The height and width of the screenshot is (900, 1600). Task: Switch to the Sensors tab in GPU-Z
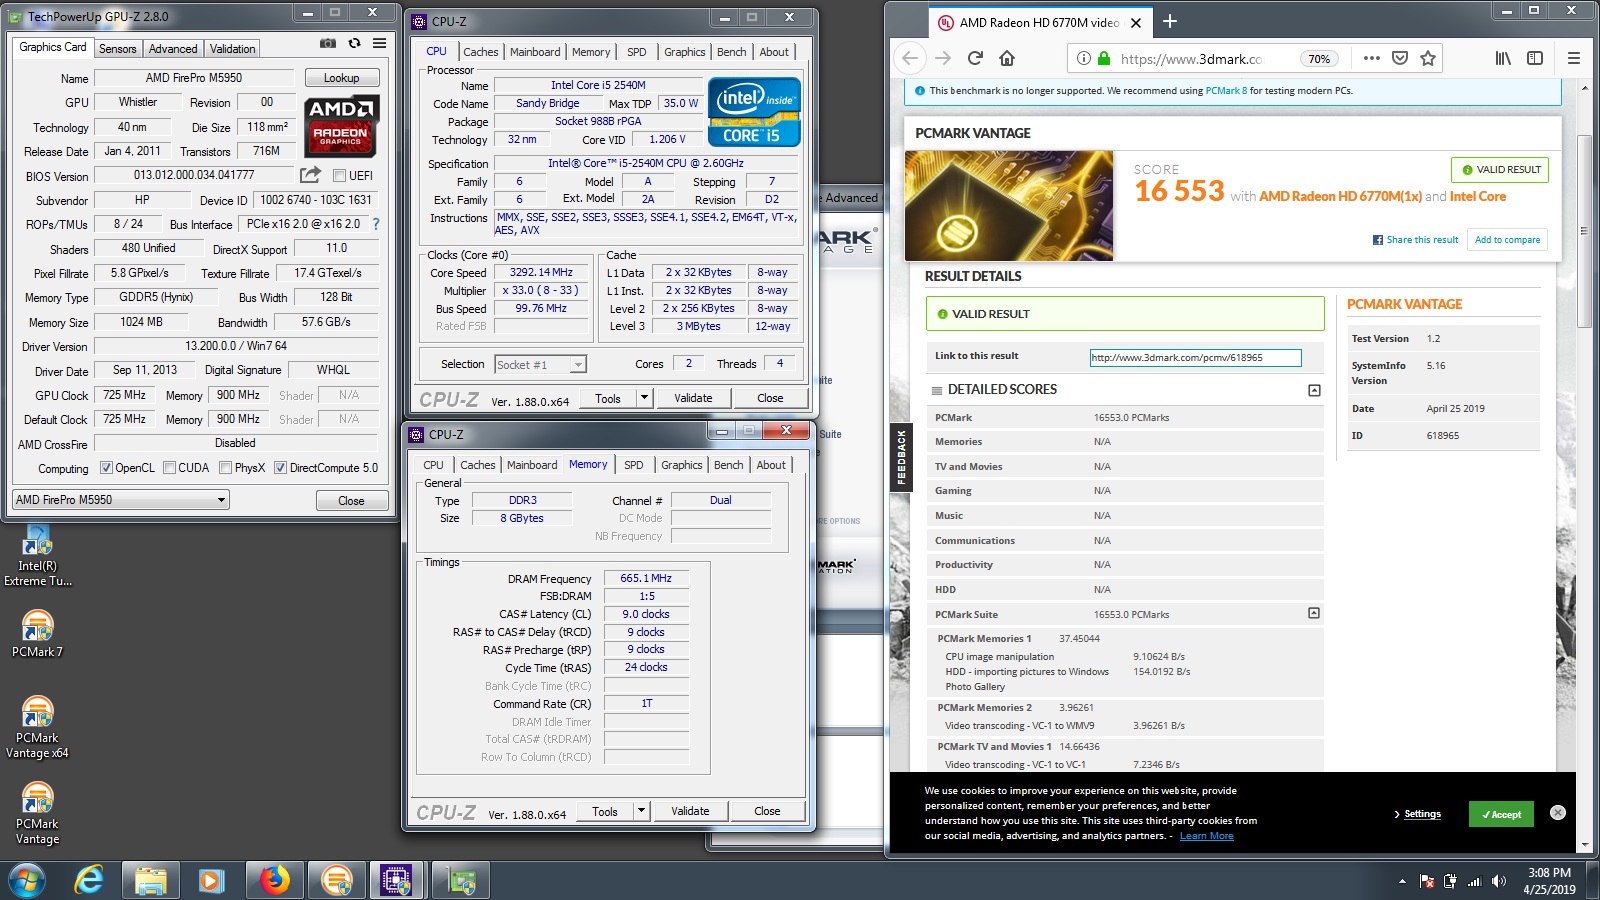coord(118,49)
